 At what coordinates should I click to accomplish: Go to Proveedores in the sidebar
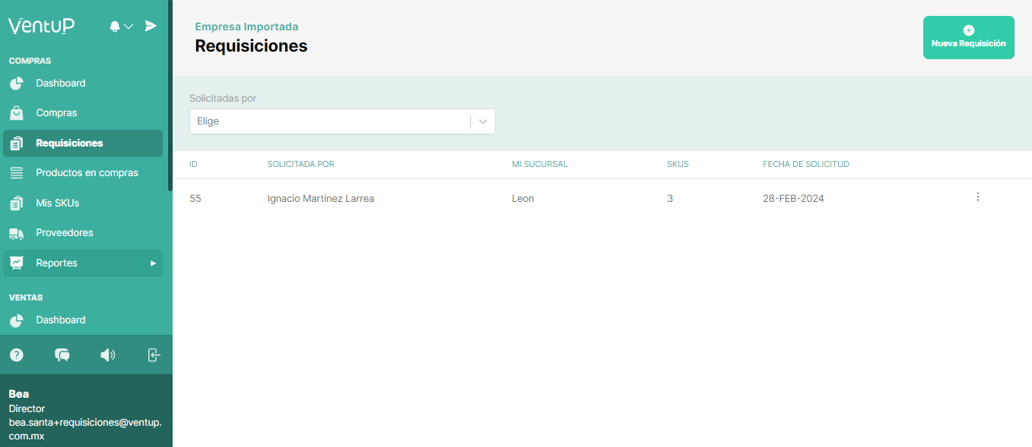pos(64,233)
